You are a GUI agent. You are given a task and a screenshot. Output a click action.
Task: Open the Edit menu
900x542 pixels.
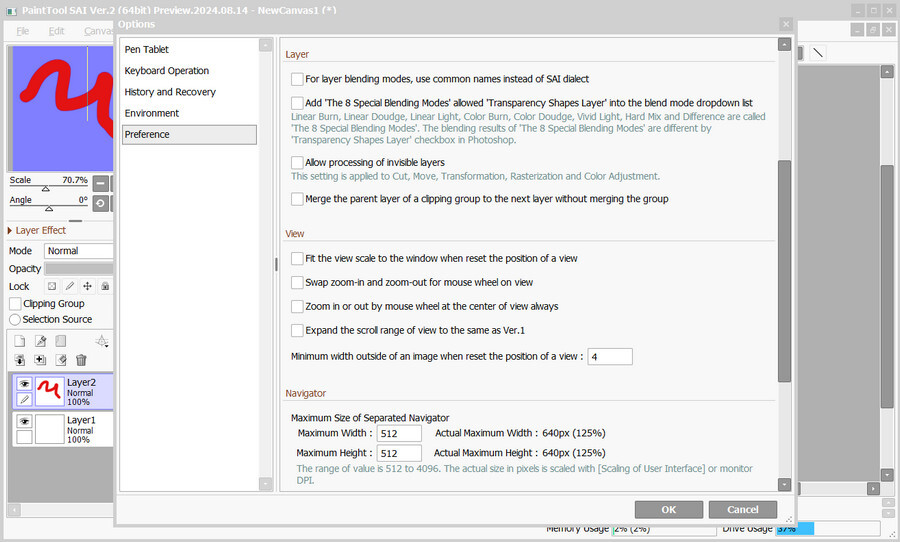click(x=56, y=31)
